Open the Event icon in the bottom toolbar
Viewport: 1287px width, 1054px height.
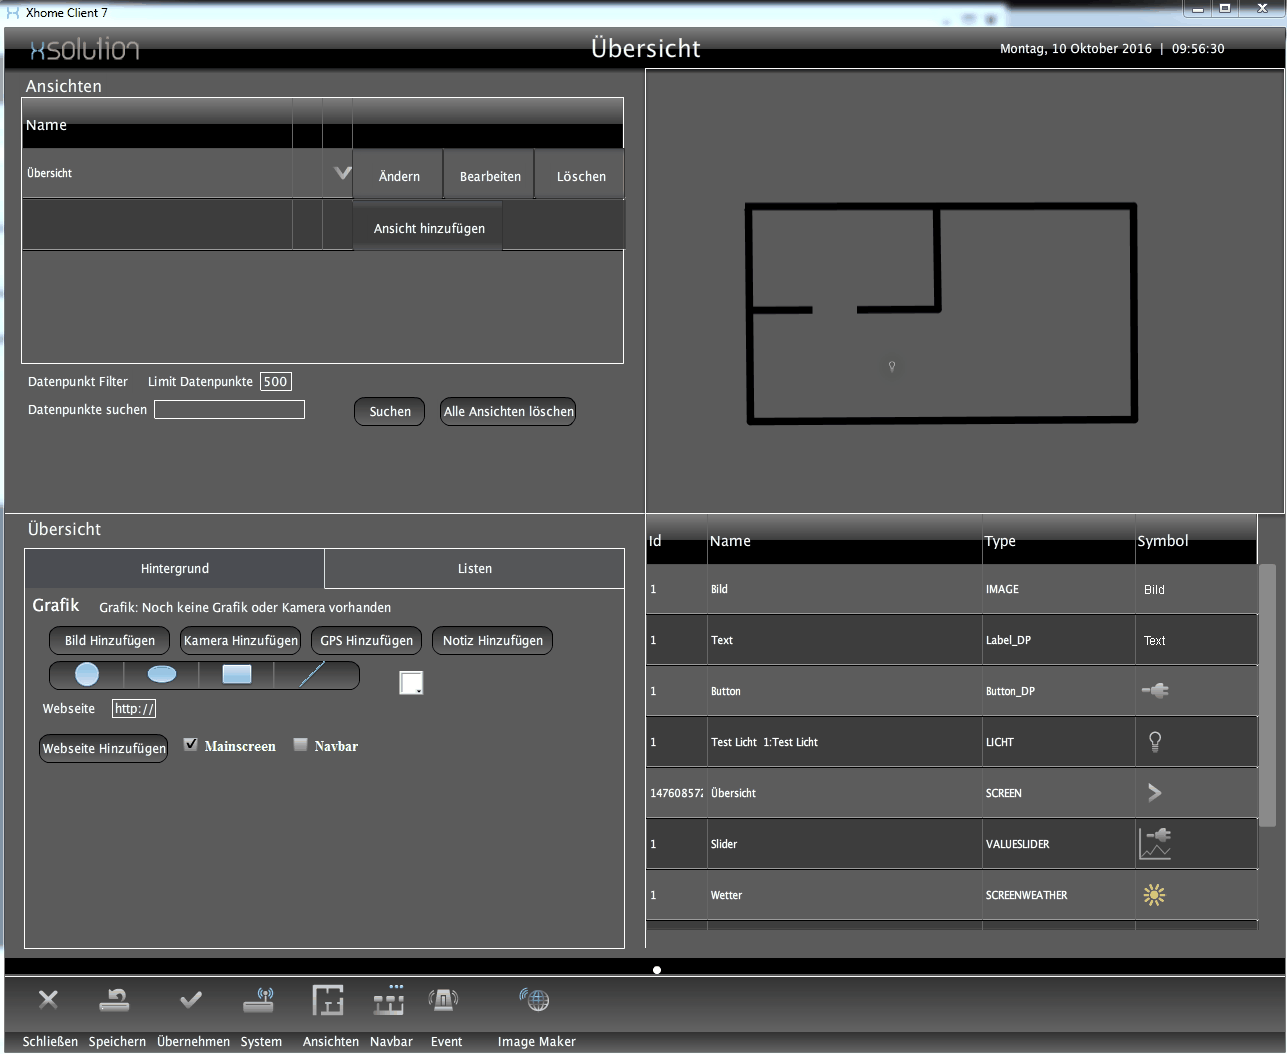[x=444, y=1000]
